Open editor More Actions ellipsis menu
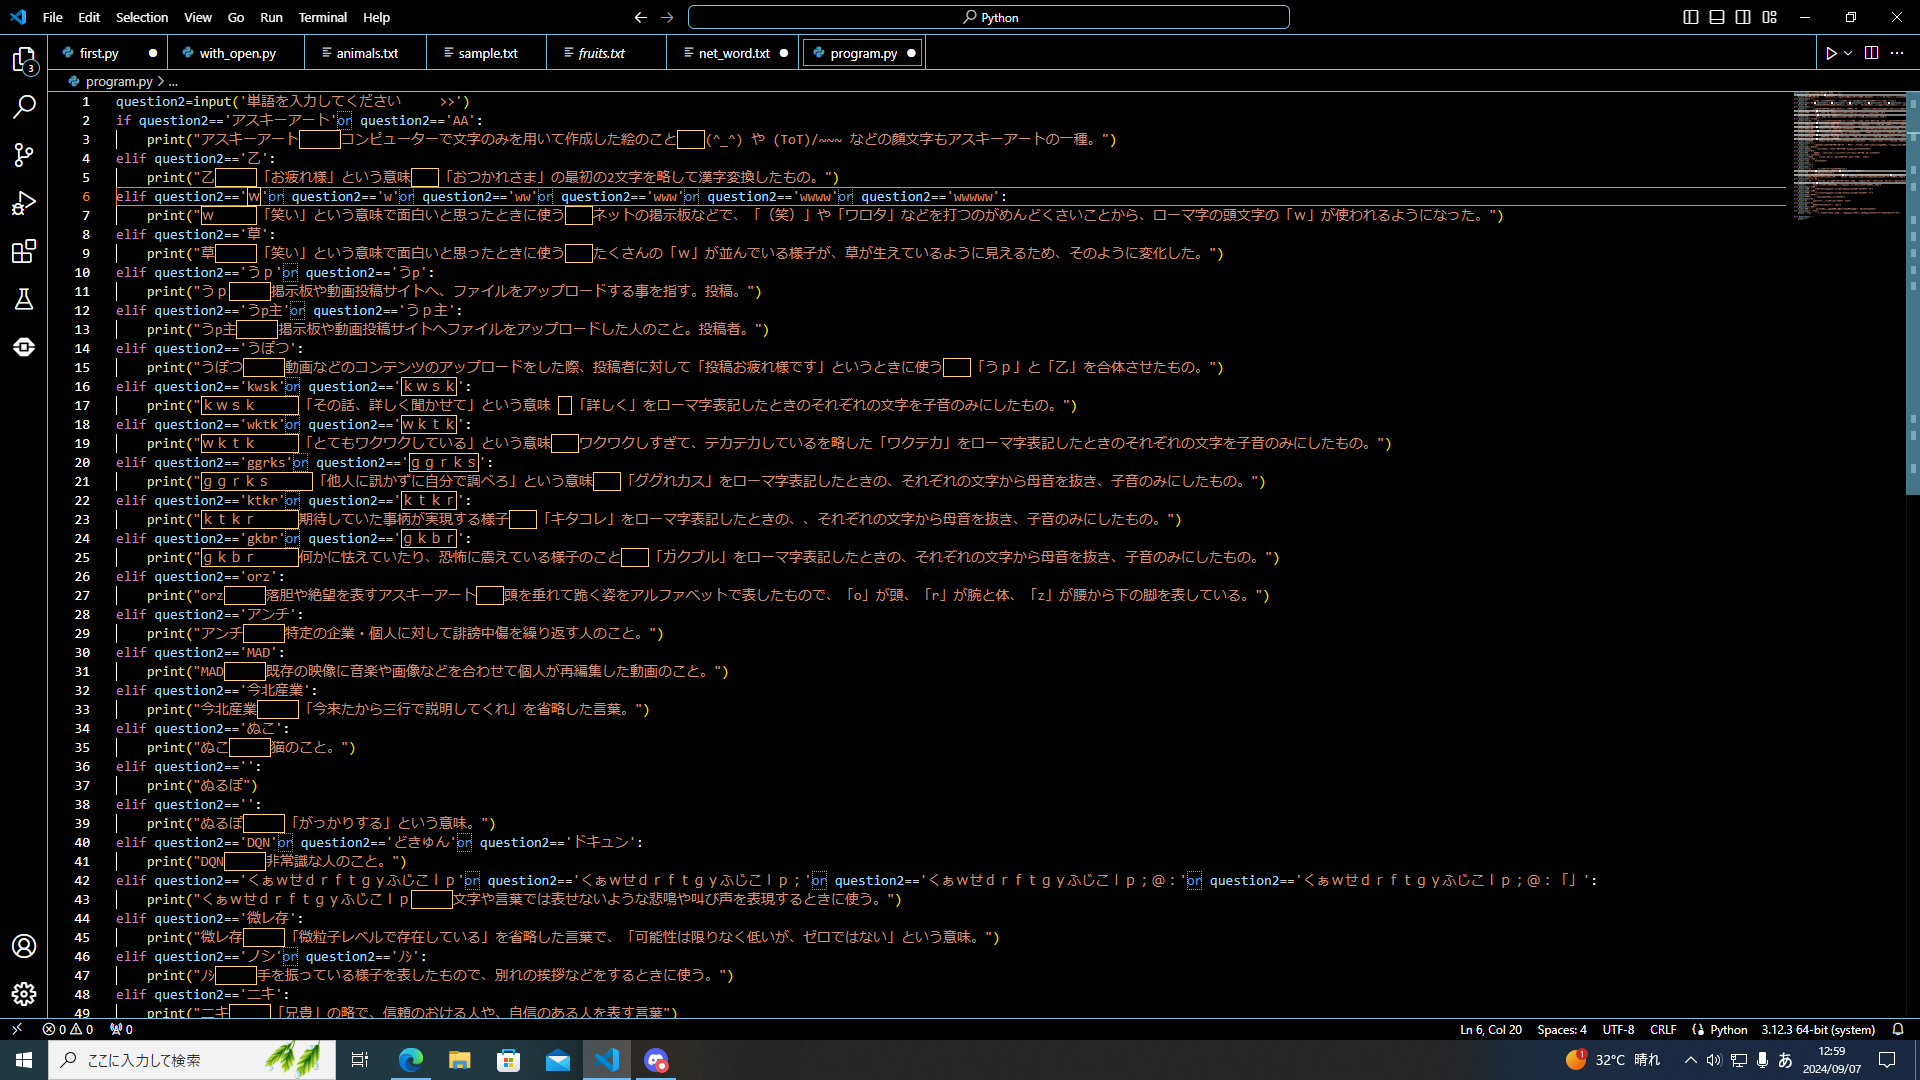Viewport: 1920px width, 1080px height. 1897,53
